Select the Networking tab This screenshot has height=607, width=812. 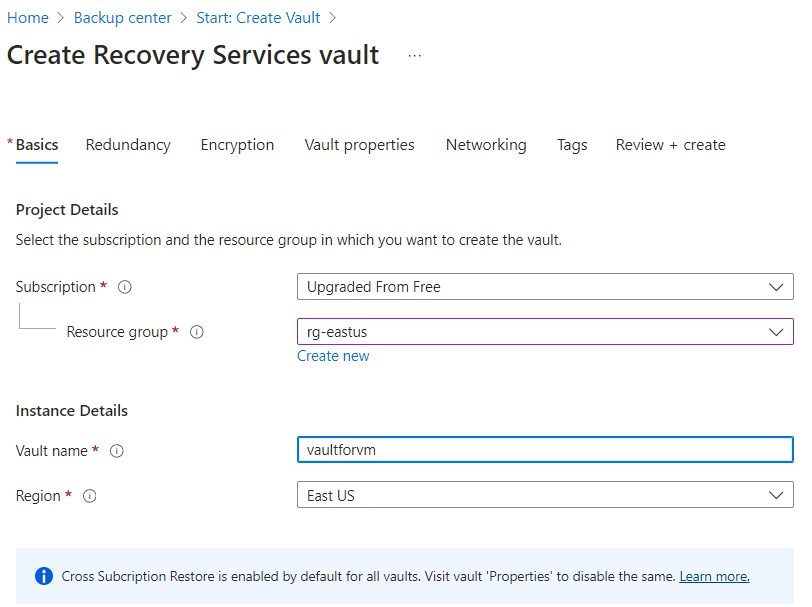486,145
